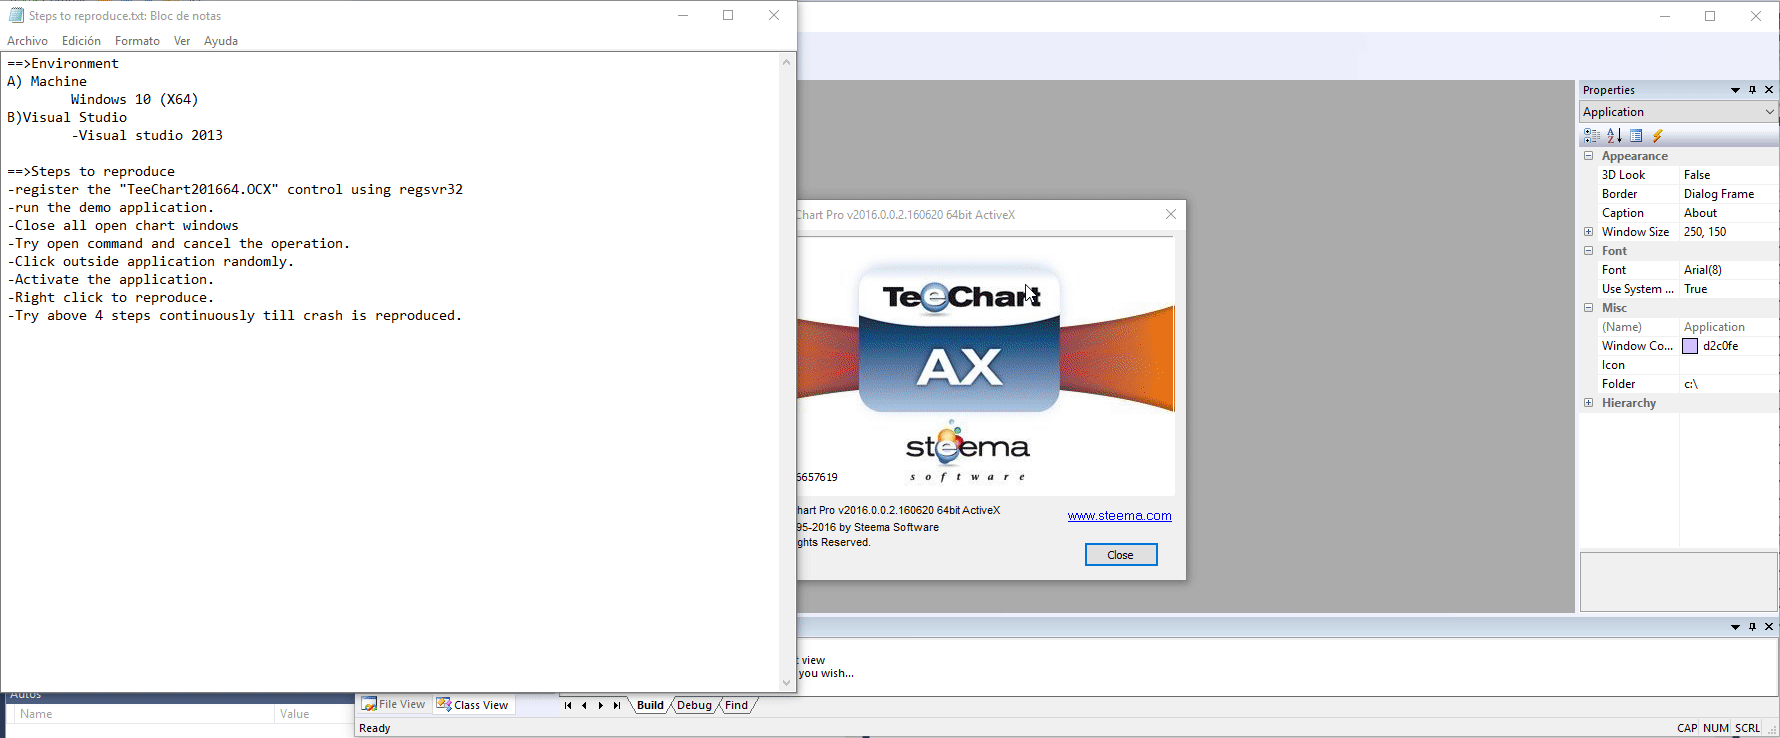
Task: Close the lower output panel
Action: tap(1769, 627)
